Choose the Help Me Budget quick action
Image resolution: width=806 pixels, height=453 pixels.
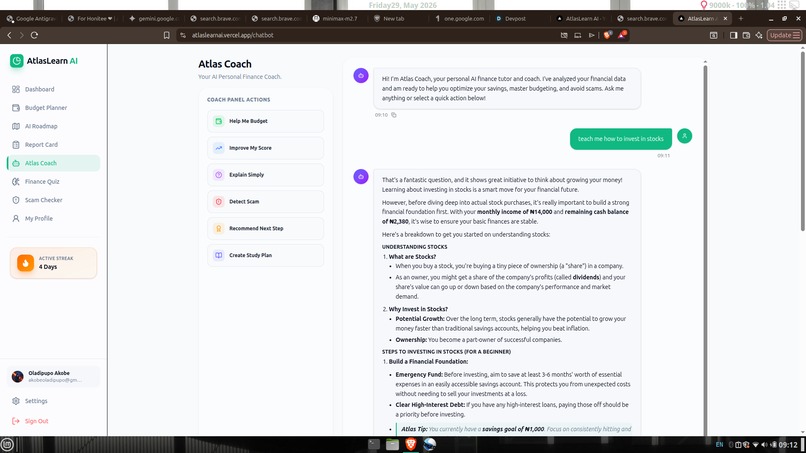265,121
